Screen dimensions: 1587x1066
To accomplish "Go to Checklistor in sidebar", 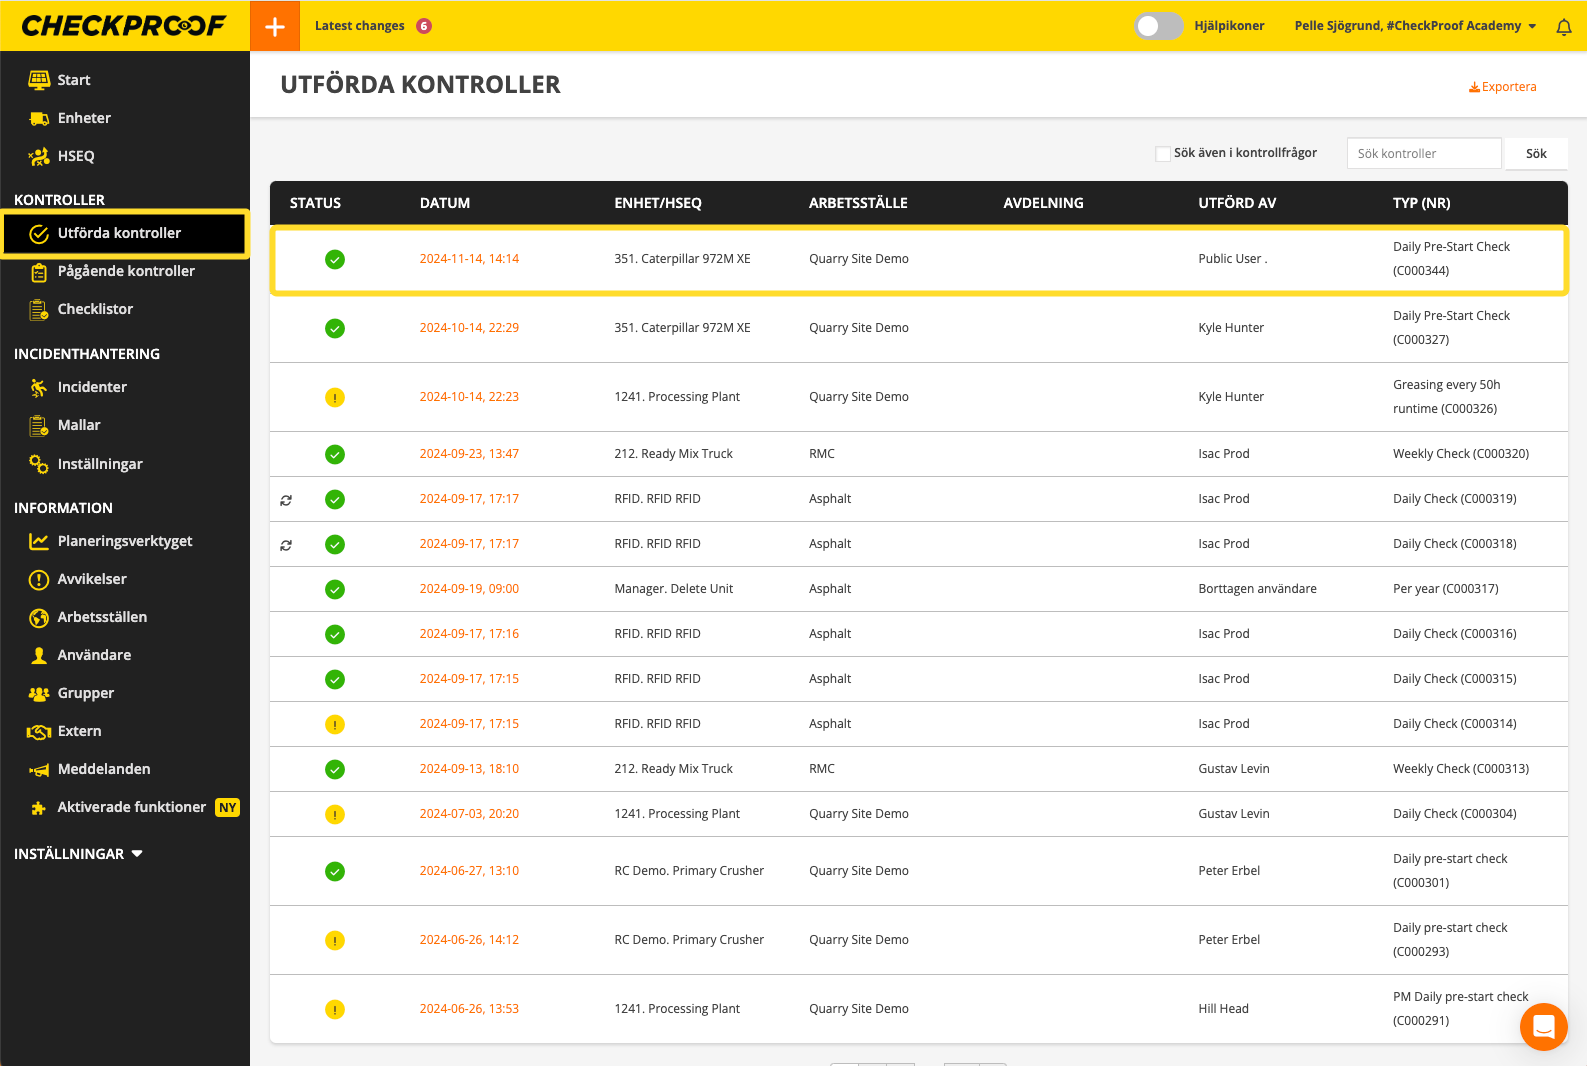I will [x=95, y=309].
